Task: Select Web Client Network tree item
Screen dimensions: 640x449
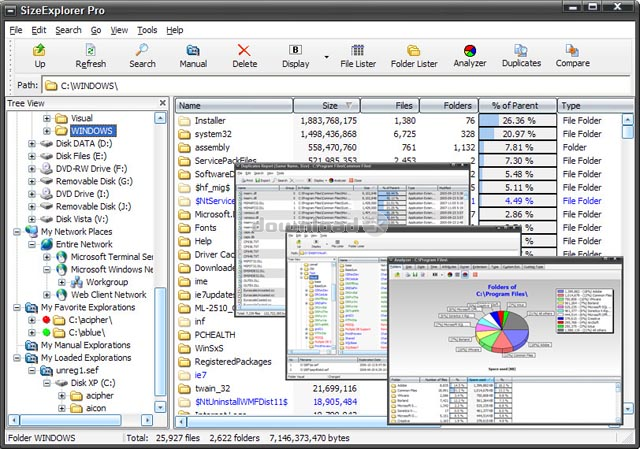Action: (x=109, y=295)
